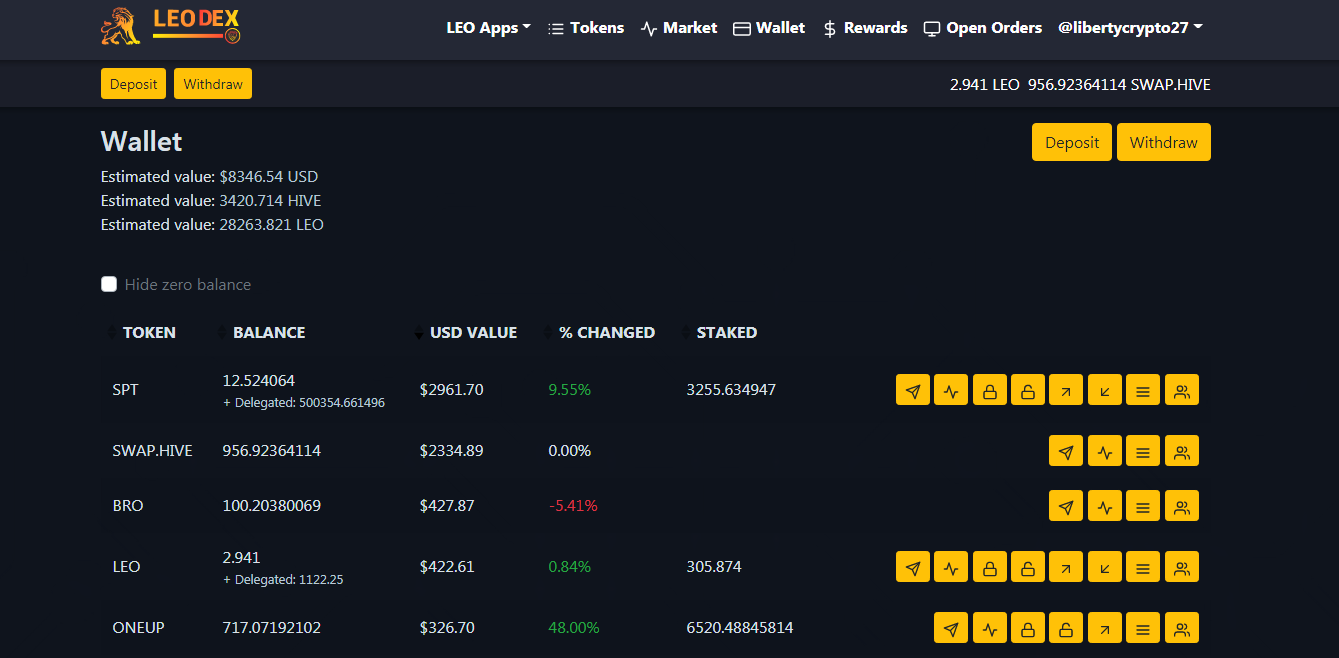Open the SPT users icon
Image resolution: width=1339 pixels, height=658 pixels.
pyautogui.click(x=1182, y=390)
